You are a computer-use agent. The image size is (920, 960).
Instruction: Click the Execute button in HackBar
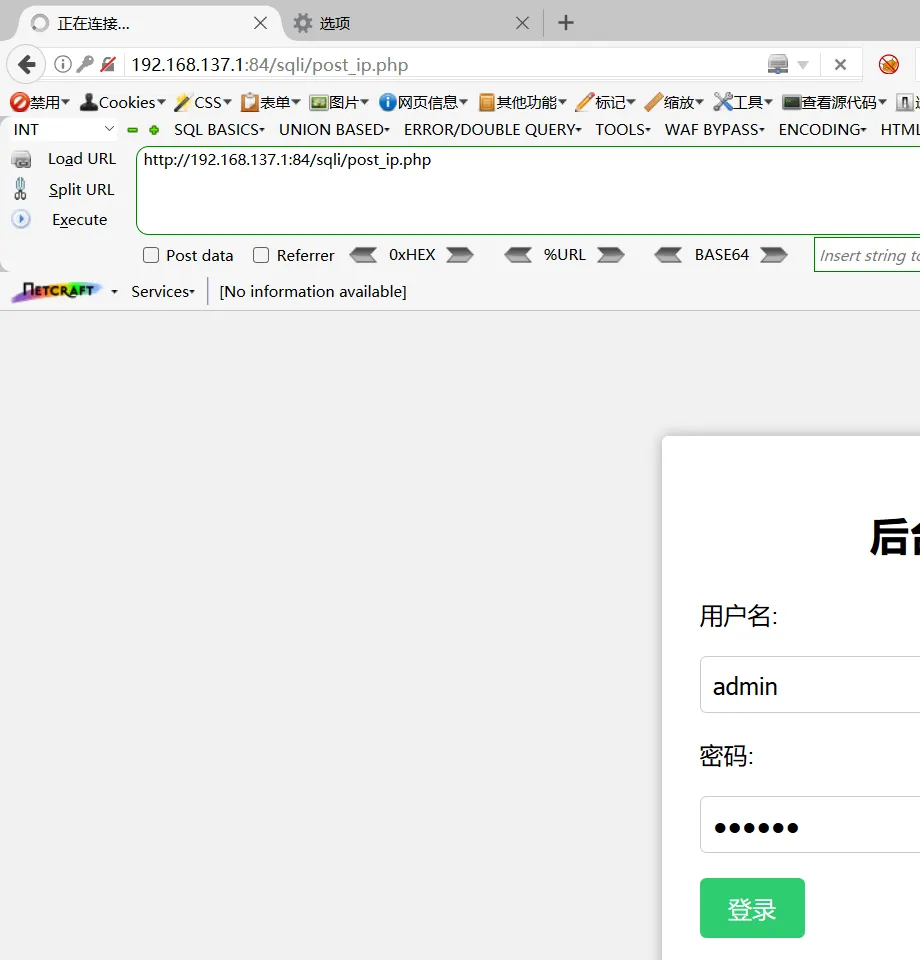coord(79,220)
